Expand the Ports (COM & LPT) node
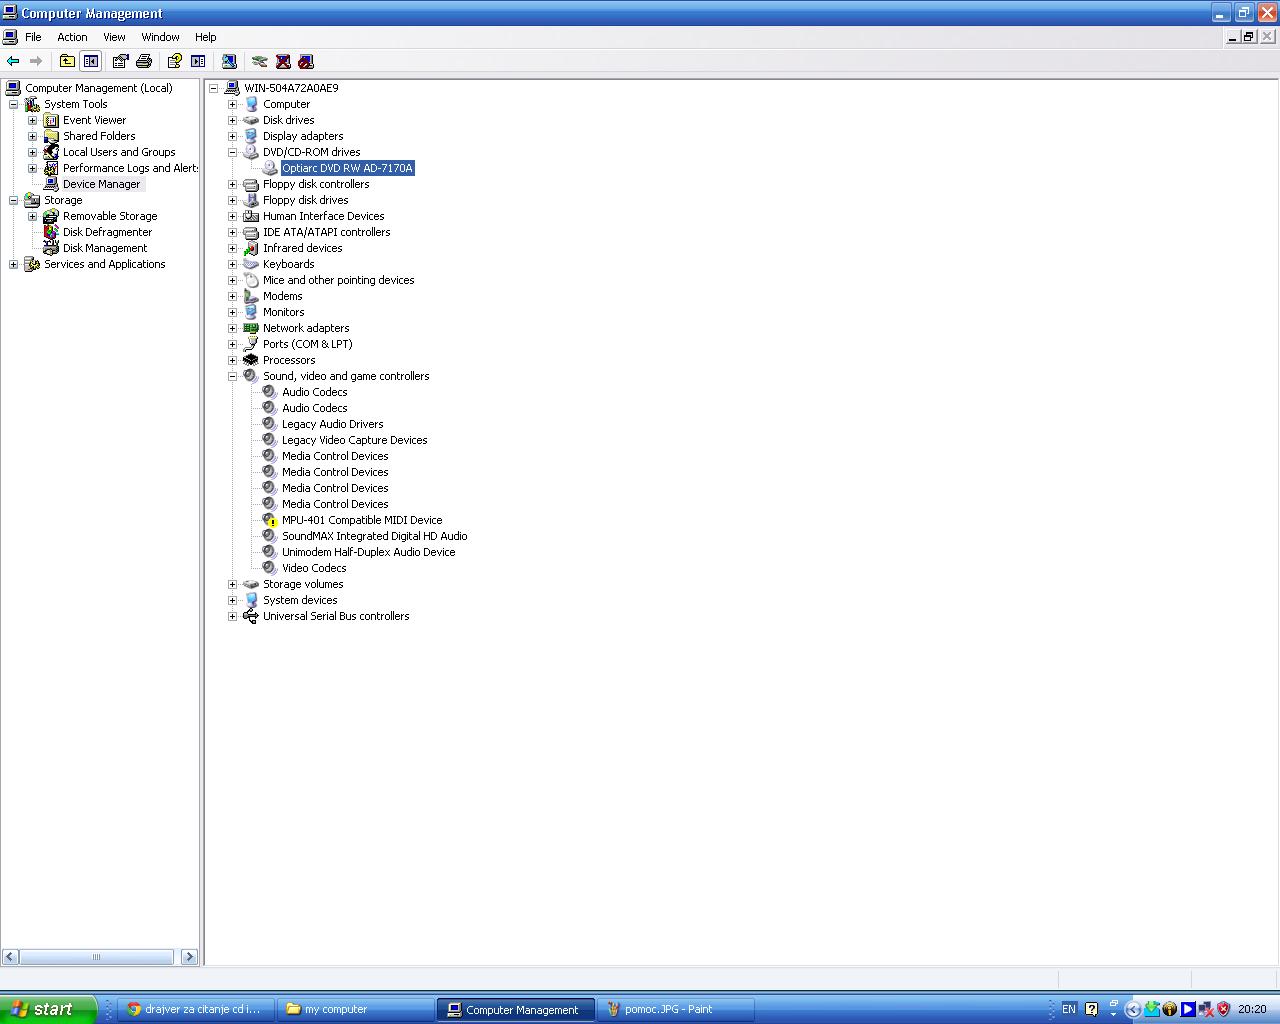The height and width of the screenshot is (1024, 1280). tap(233, 344)
